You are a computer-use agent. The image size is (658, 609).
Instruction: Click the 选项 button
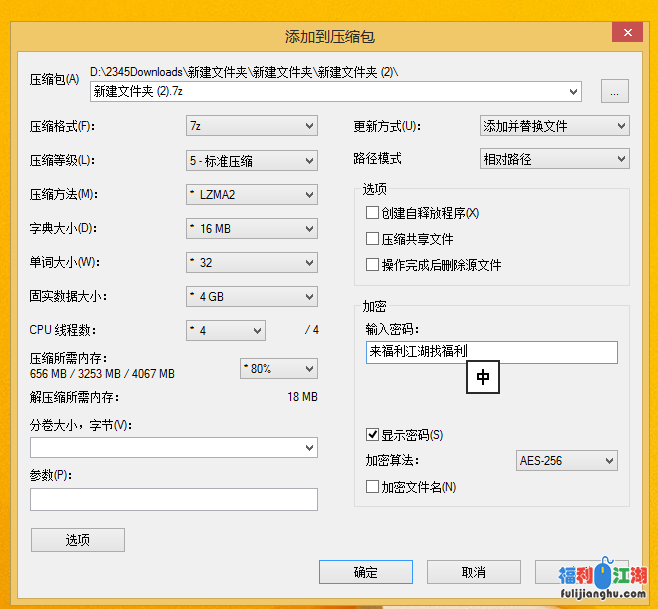click(x=78, y=540)
